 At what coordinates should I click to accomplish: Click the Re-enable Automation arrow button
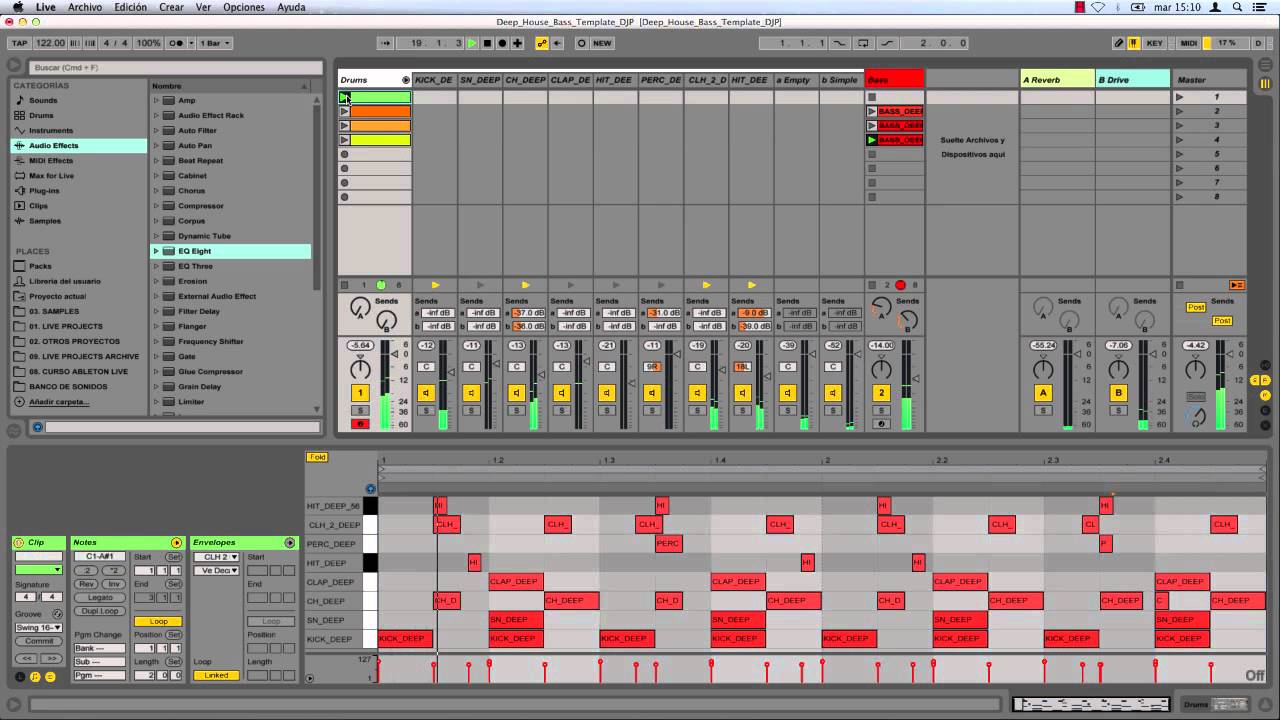tap(557, 43)
